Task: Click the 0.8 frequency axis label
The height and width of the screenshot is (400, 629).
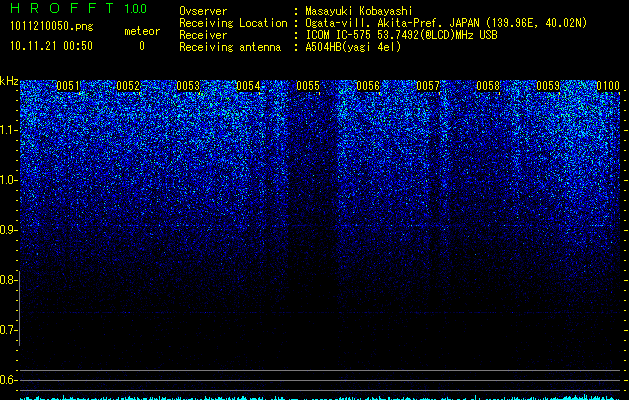Action: tap(8, 280)
